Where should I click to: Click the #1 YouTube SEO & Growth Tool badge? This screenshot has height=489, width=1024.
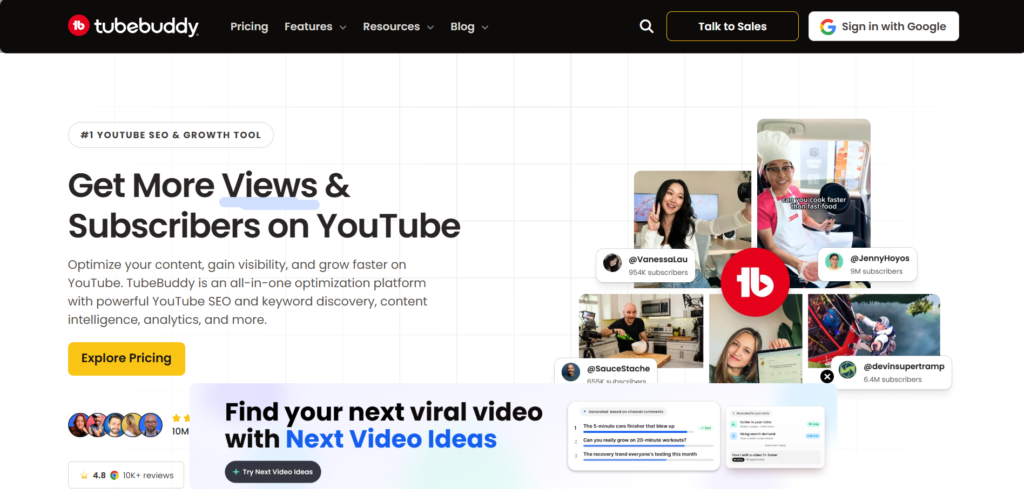(x=170, y=135)
